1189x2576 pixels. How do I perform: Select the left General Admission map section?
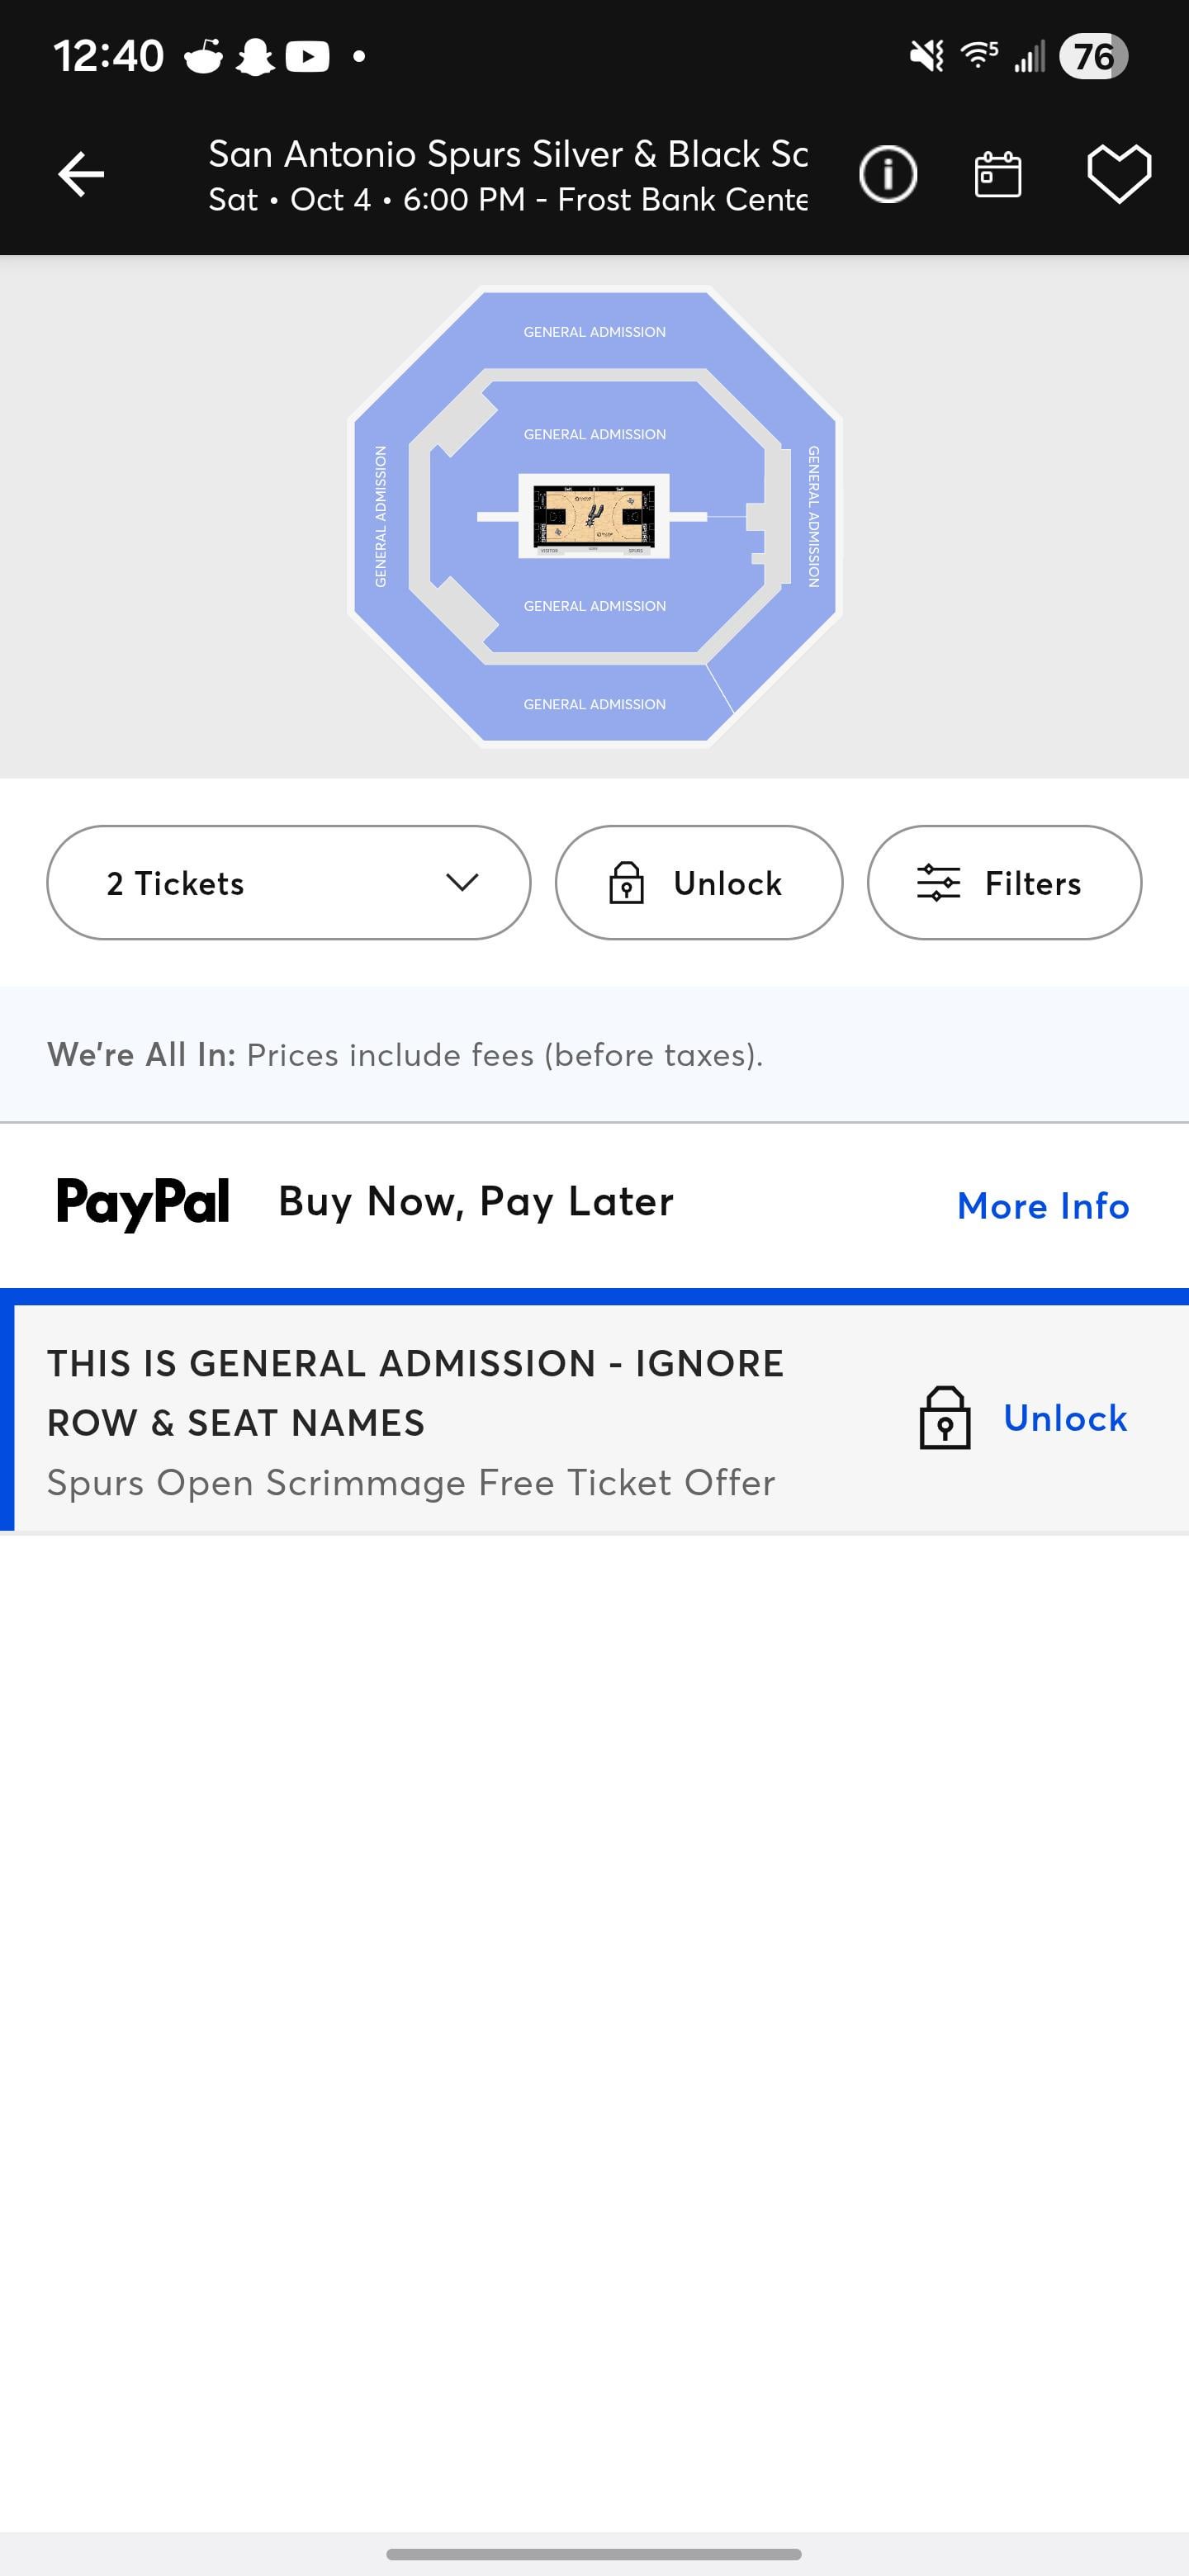[x=381, y=516]
